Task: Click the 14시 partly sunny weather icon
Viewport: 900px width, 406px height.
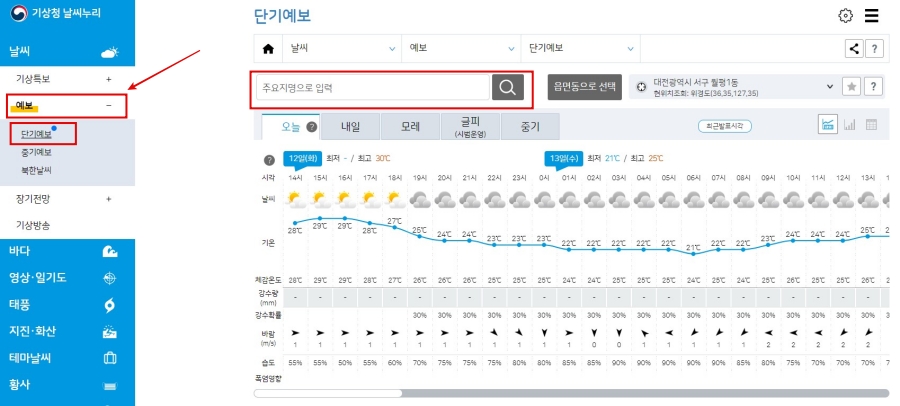Action: 295,199
